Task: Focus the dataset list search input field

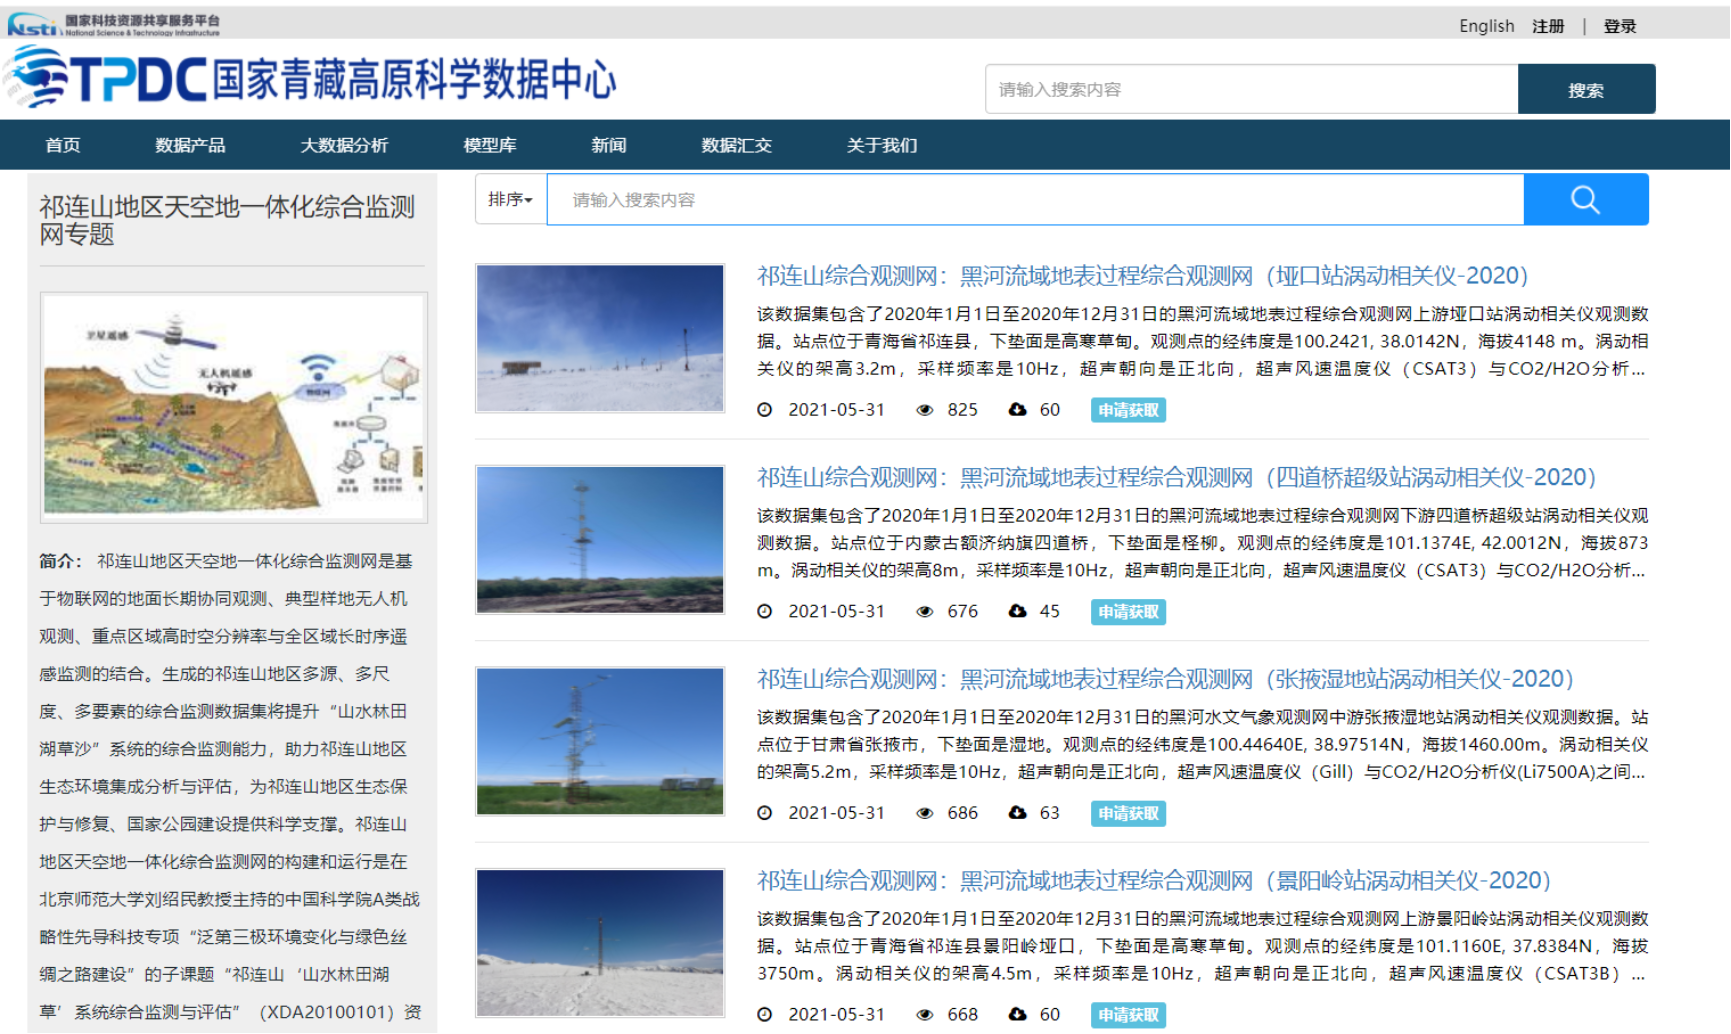Action: pos(1034,200)
